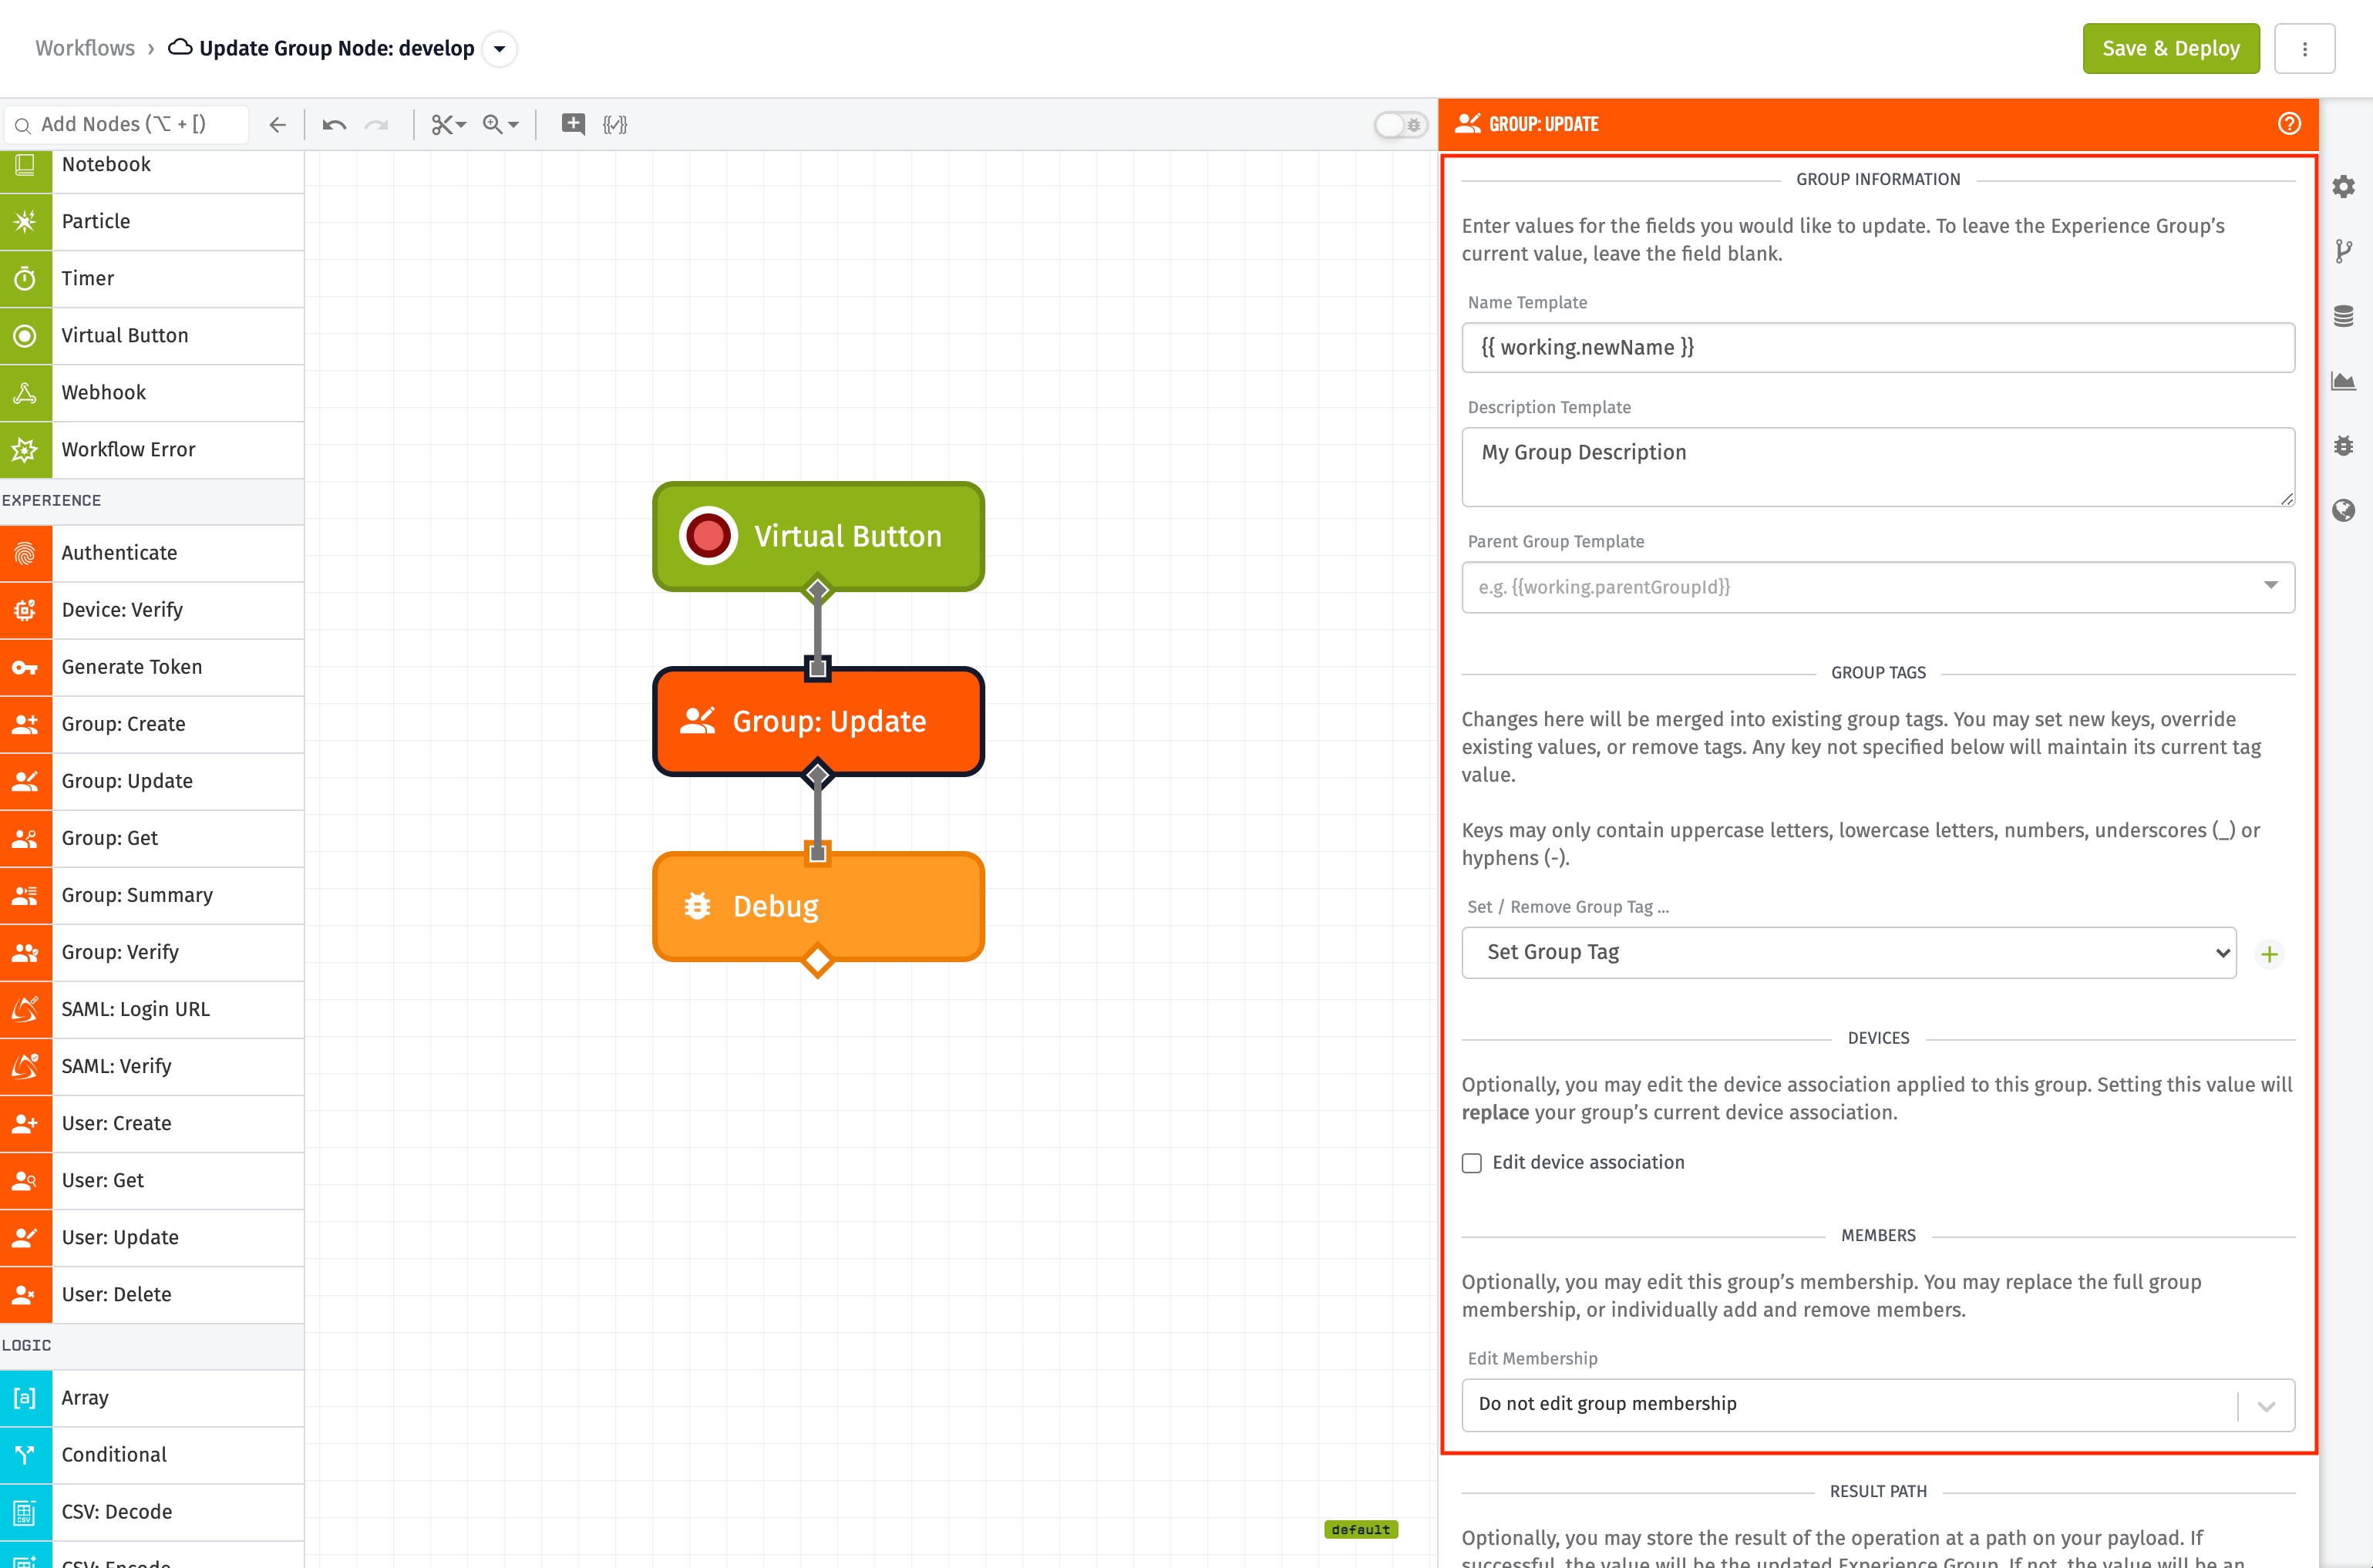2373x1568 pixels.
Task: Pick Group: Create node from palette
Action: pyautogui.click(x=152, y=724)
